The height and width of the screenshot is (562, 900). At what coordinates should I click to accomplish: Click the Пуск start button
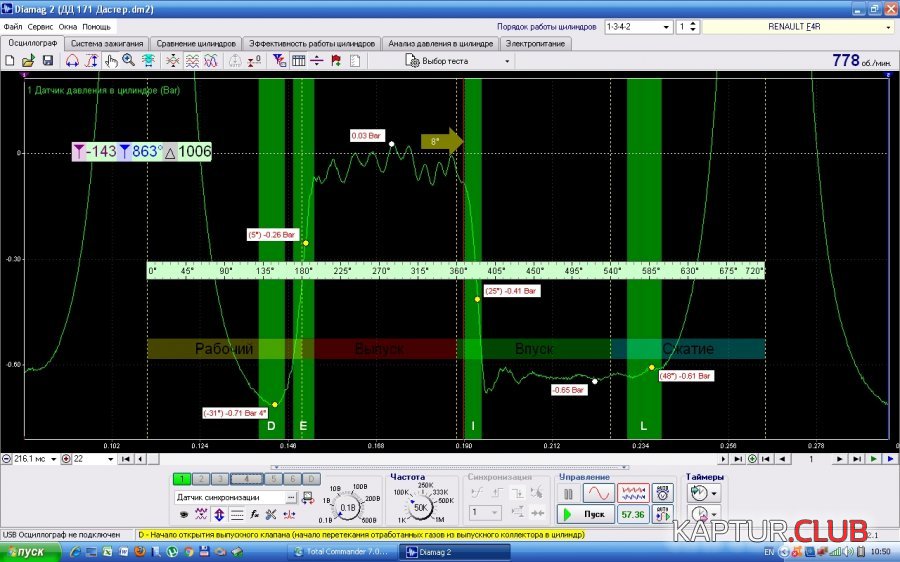click(x=585, y=514)
